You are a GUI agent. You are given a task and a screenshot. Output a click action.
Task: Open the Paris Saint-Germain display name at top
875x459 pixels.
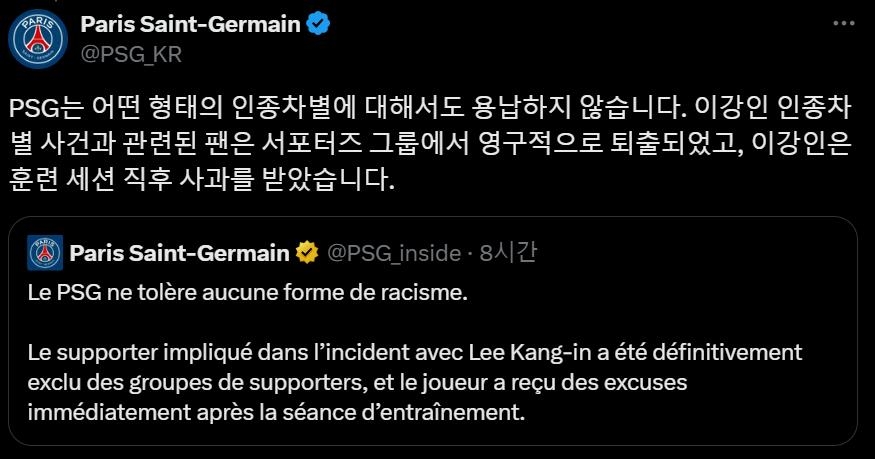190,24
